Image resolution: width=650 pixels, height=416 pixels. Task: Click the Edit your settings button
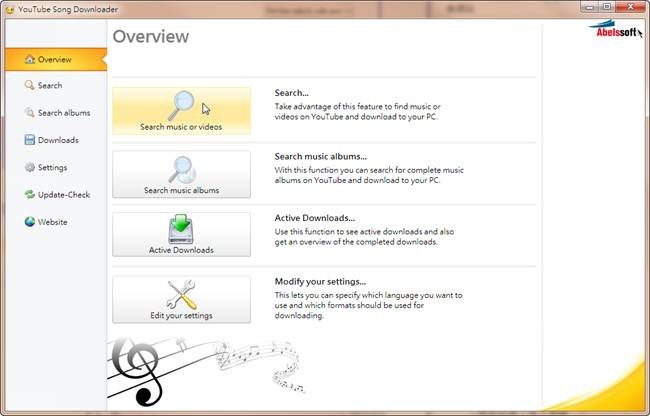[181, 299]
